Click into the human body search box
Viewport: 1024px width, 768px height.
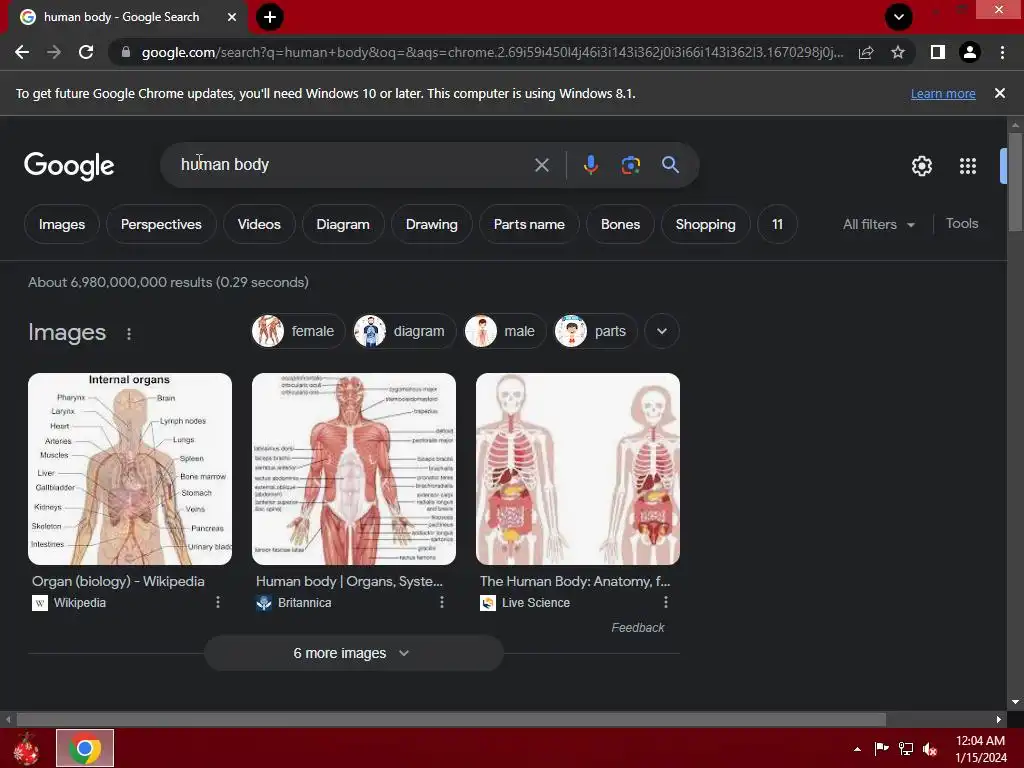tap(353, 165)
